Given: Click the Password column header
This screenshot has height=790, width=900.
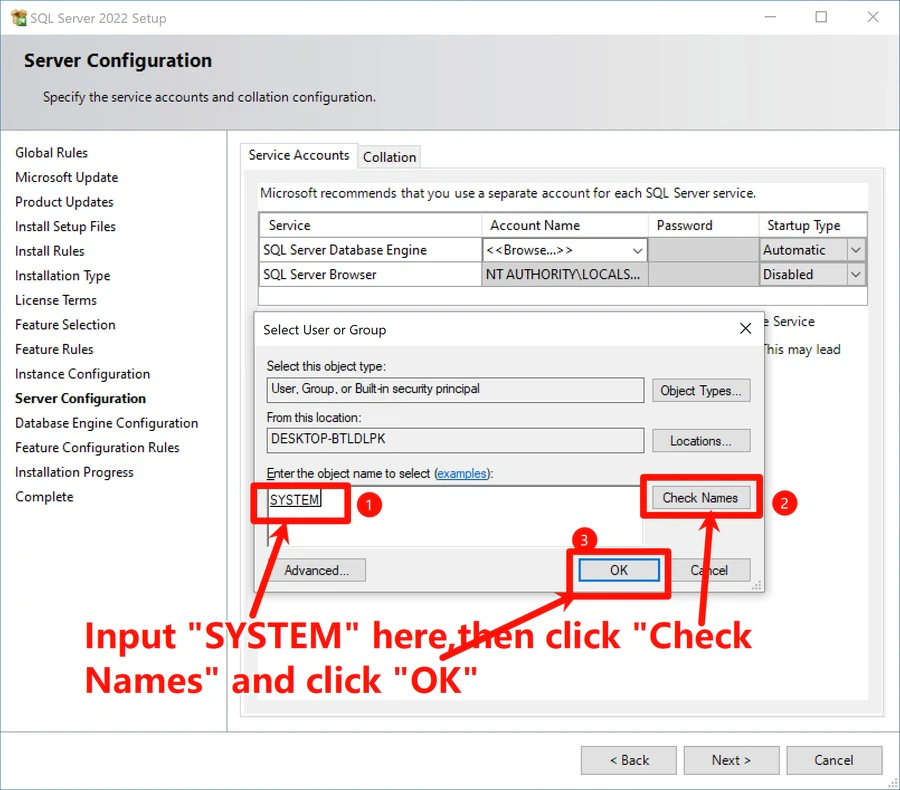Looking at the screenshot, I should pyautogui.click(x=704, y=226).
